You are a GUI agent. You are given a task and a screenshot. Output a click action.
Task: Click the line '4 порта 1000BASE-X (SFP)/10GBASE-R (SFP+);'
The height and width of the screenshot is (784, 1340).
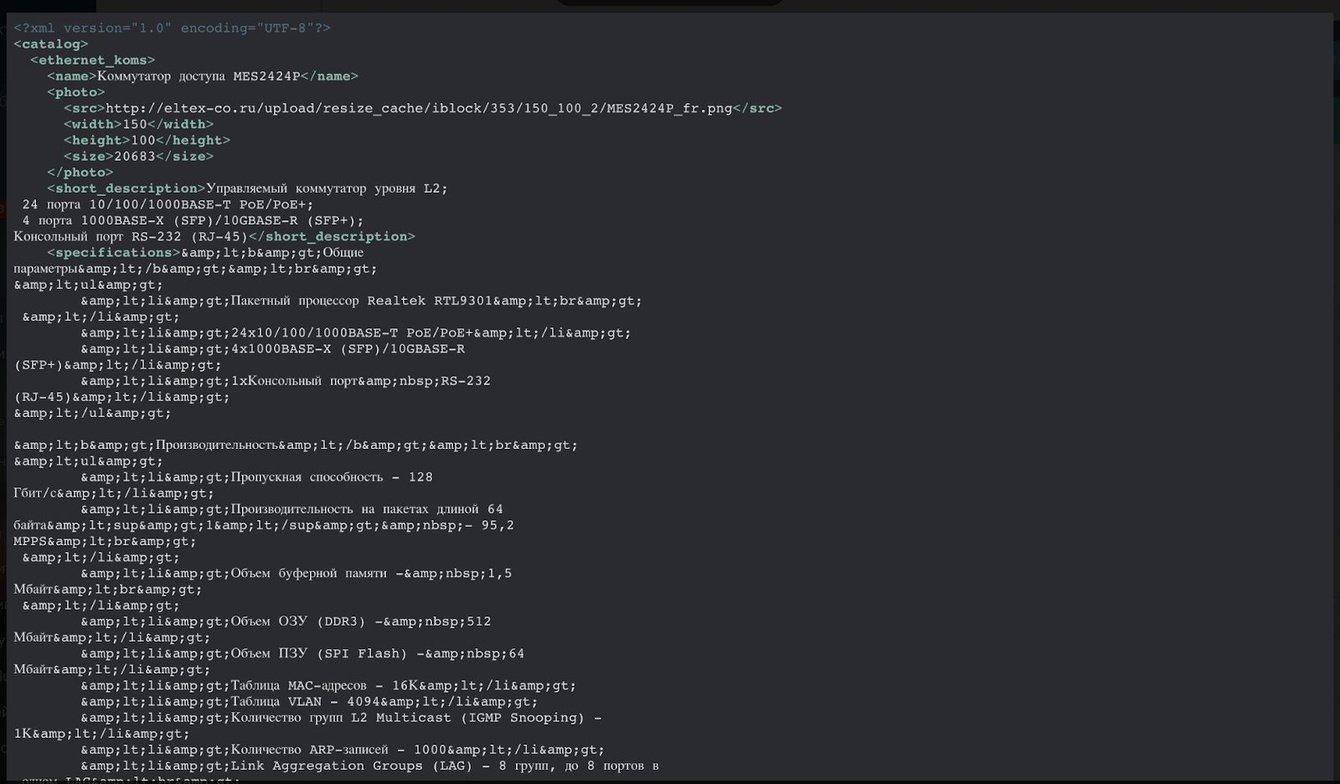pyautogui.click(x=193, y=220)
